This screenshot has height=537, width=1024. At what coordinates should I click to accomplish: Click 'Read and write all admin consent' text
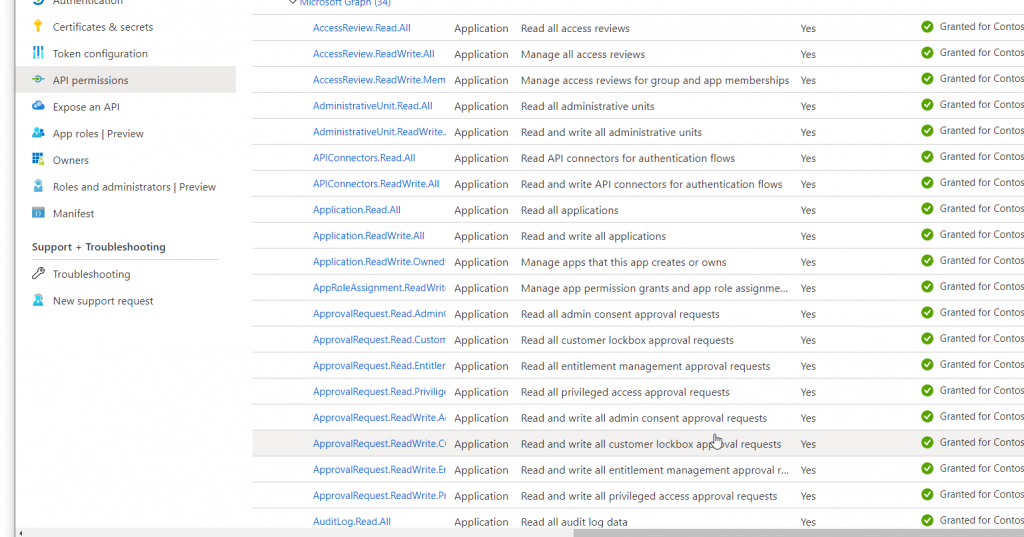coord(643,418)
